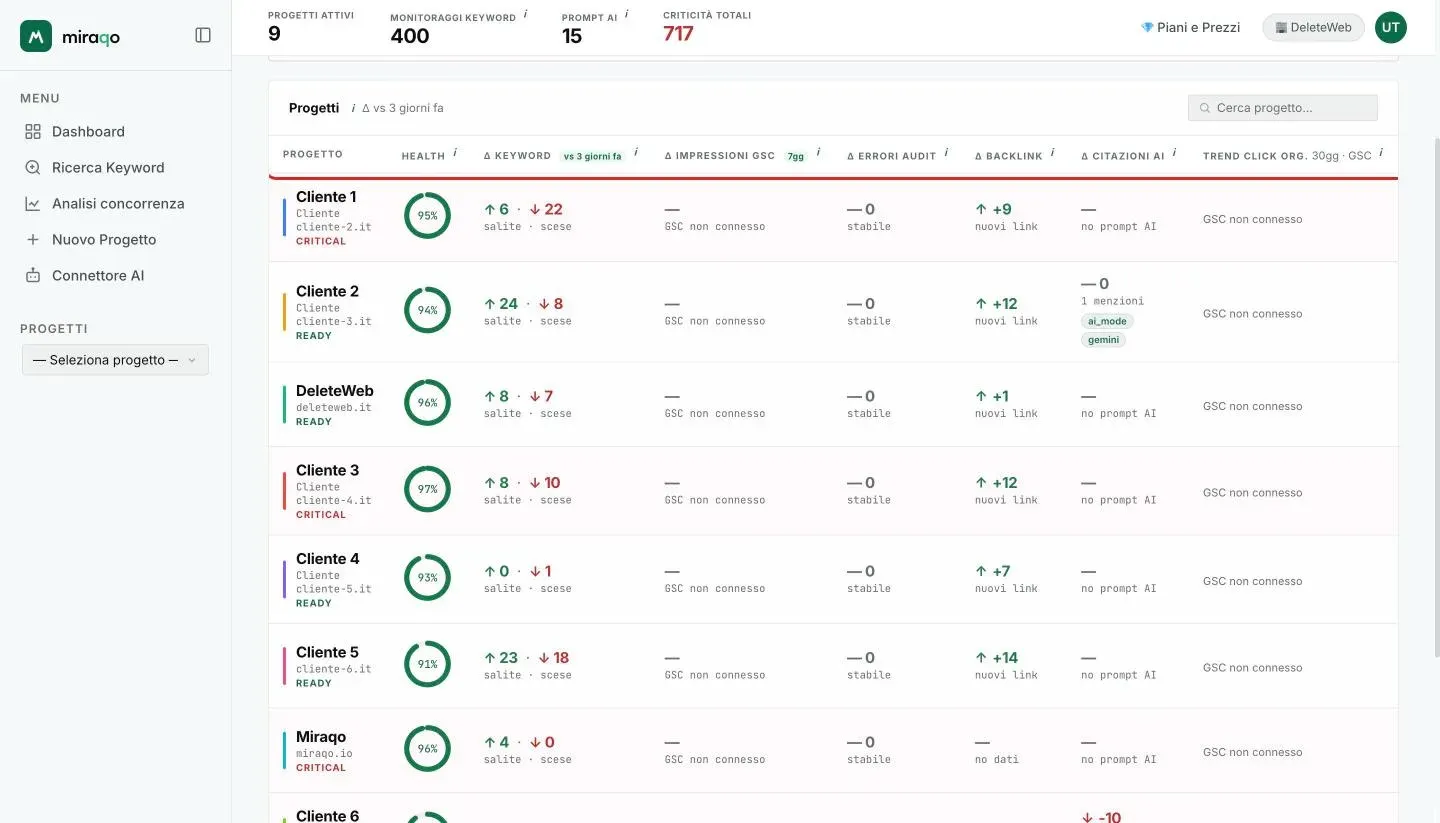
Task: Click the info icon on the Δ Keyword column
Action: (x=636, y=153)
